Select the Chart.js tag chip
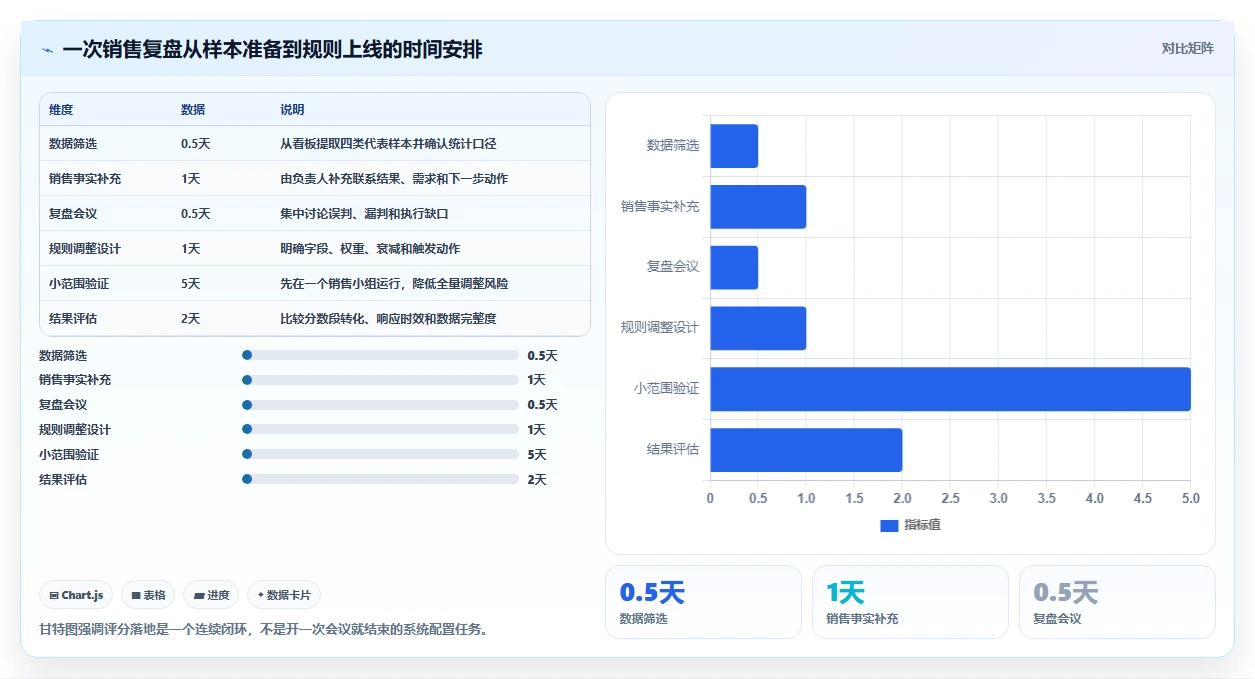The height and width of the screenshot is (679, 1255). 76,595
